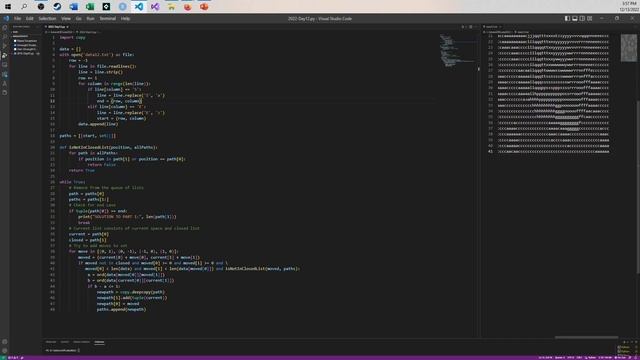
Task: Select the active Run and Debug icon
Action: click(x=5, y=56)
